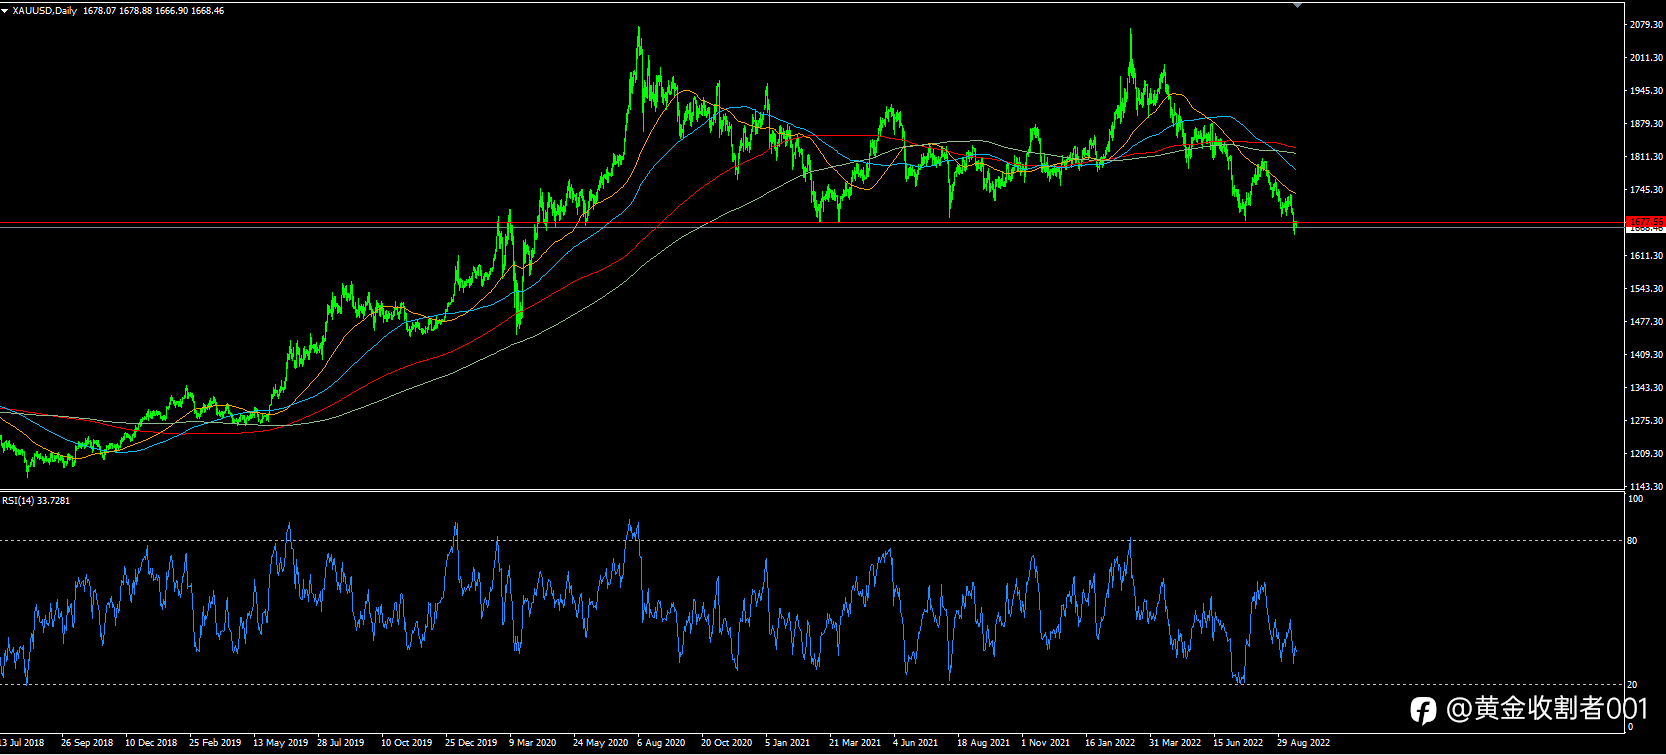The image size is (1666, 755).
Task: Click the 1477.30 price scale label
Action: pyautogui.click(x=1646, y=322)
